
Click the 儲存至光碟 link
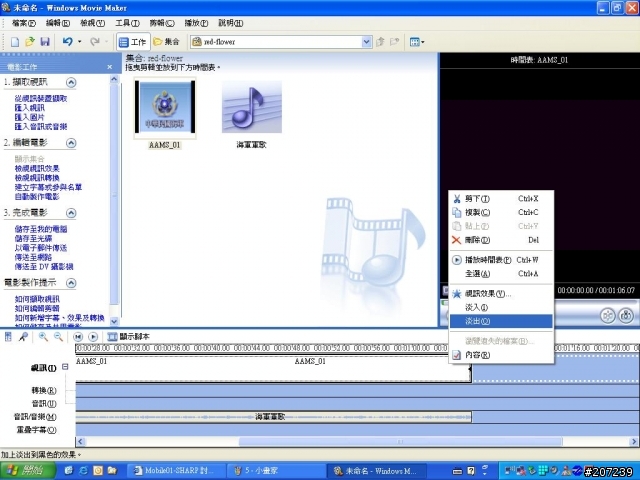click(33, 238)
